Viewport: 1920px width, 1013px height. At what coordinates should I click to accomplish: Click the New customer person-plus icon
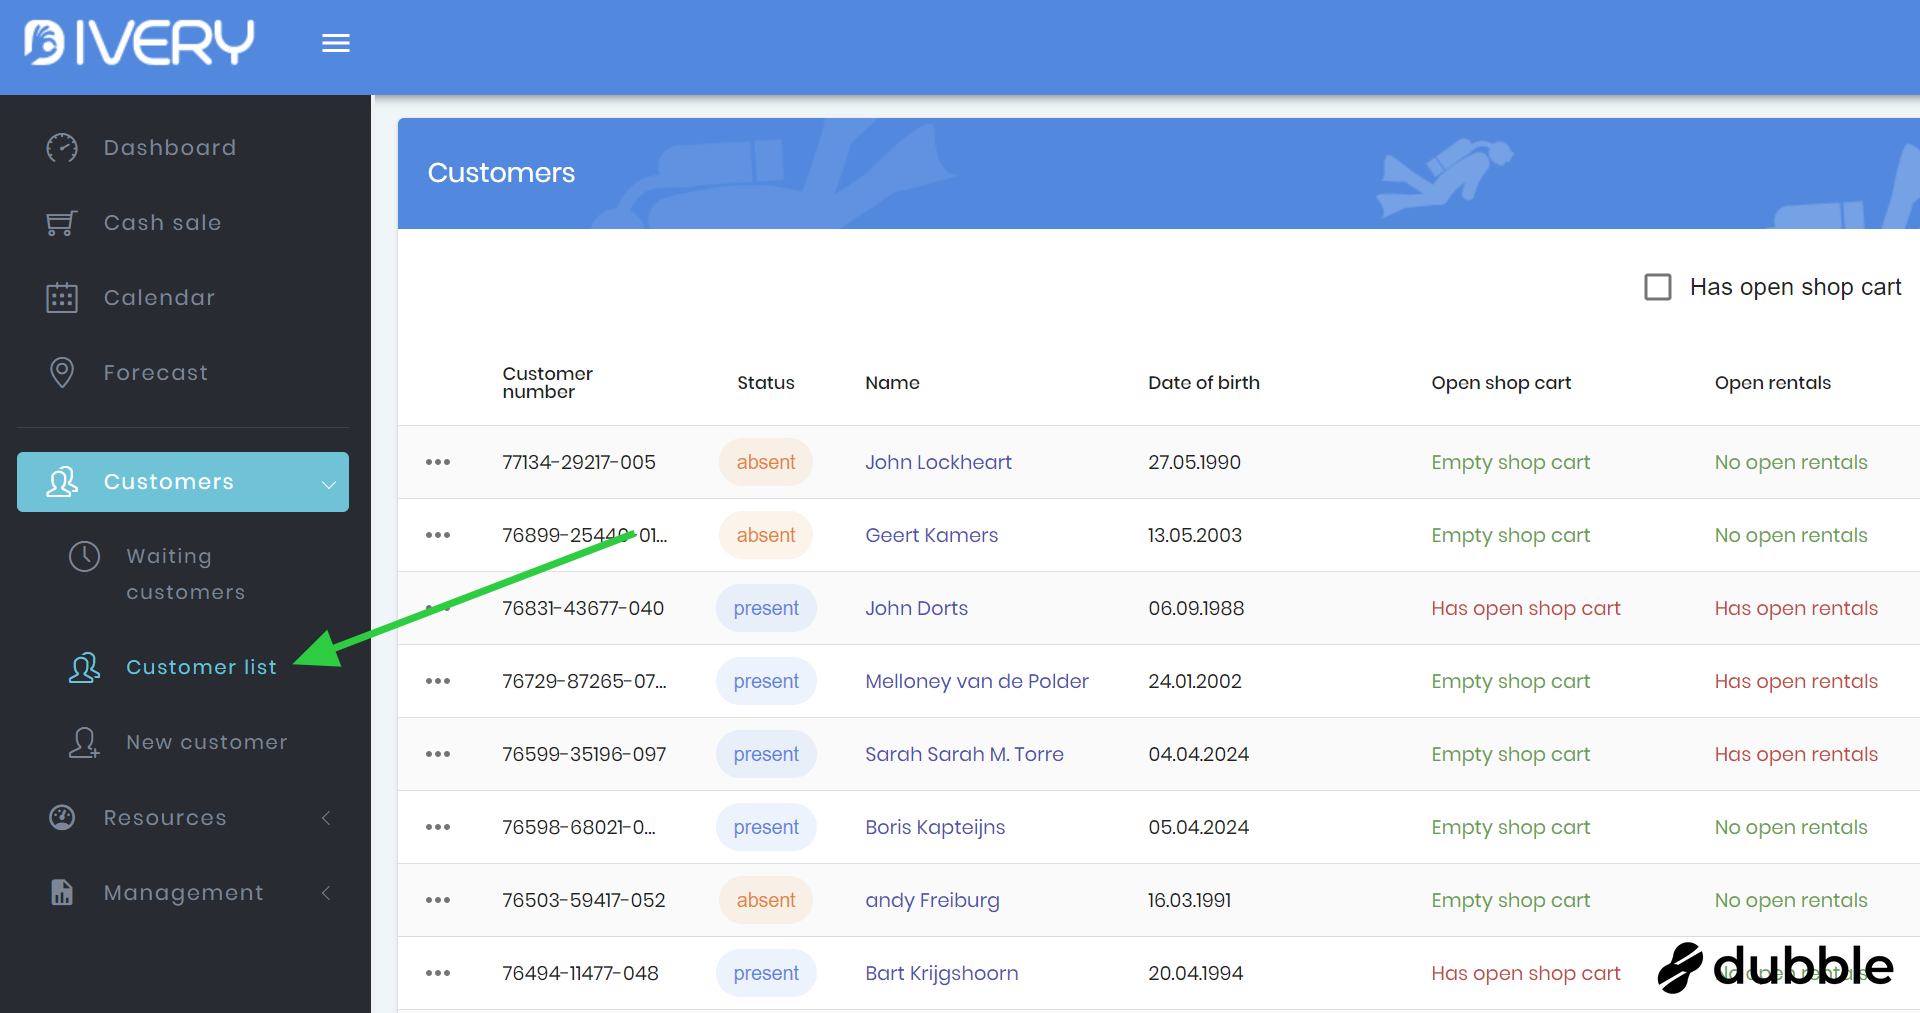point(85,742)
